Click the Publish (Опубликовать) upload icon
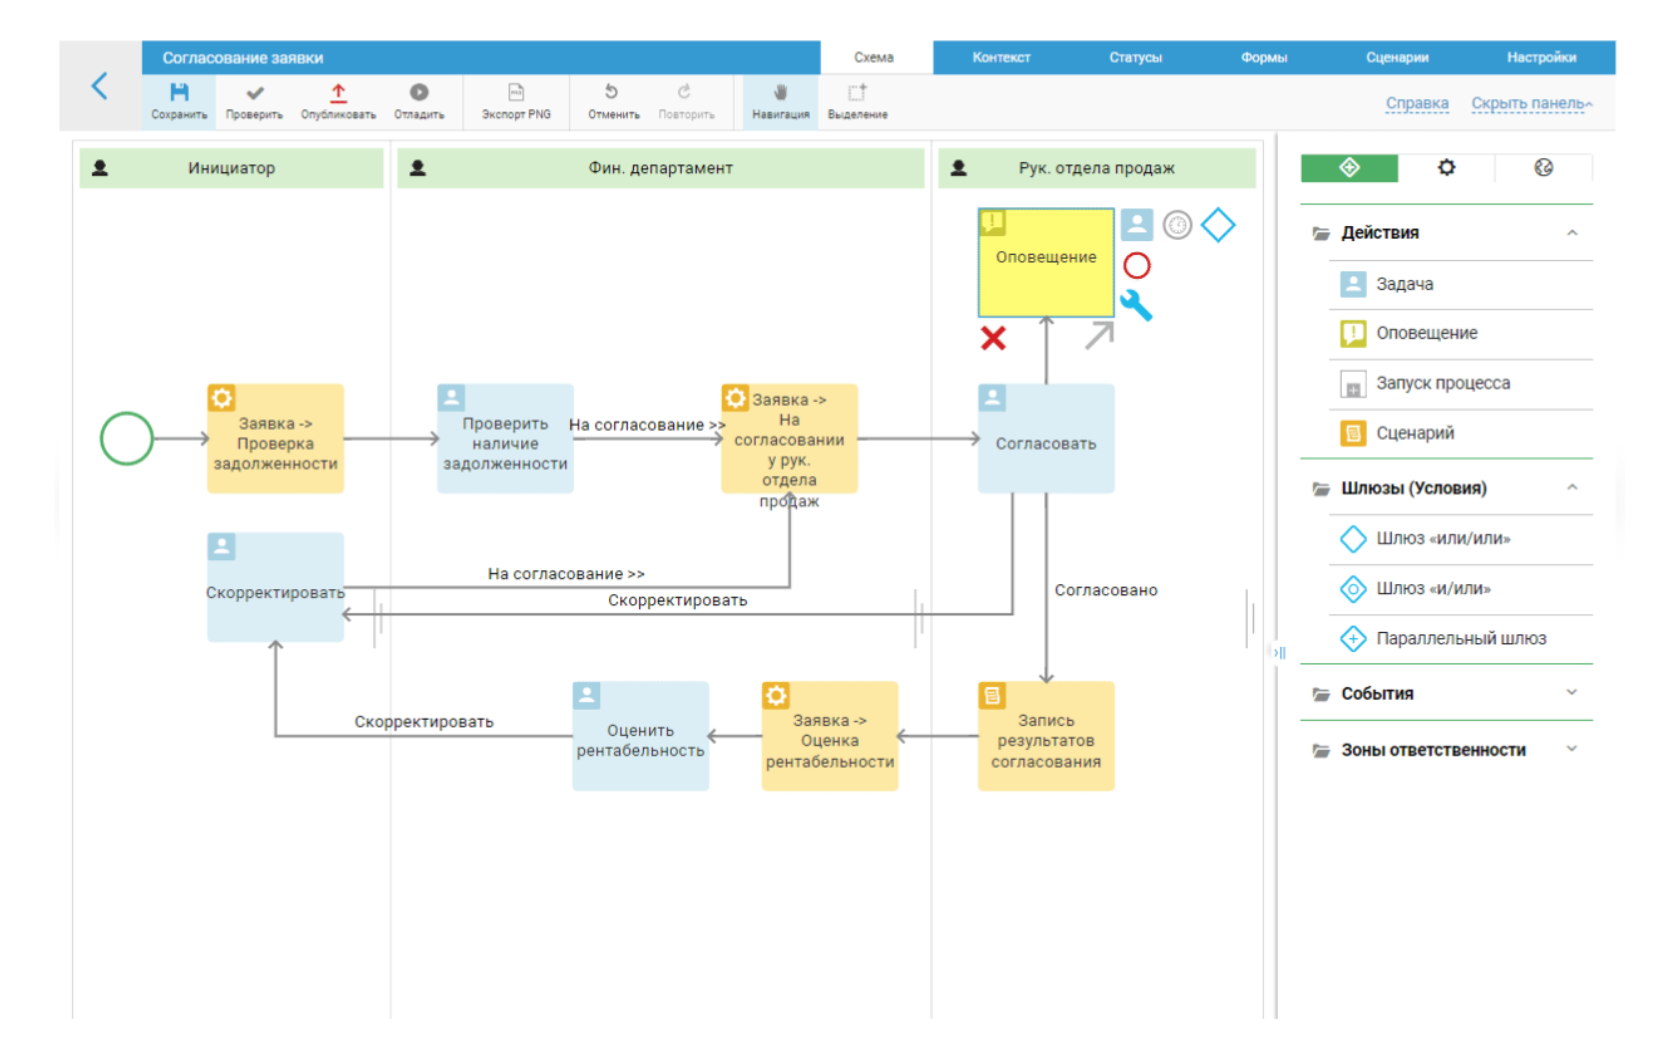This screenshot has width=1680, height=1050. [x=338, y=94]
